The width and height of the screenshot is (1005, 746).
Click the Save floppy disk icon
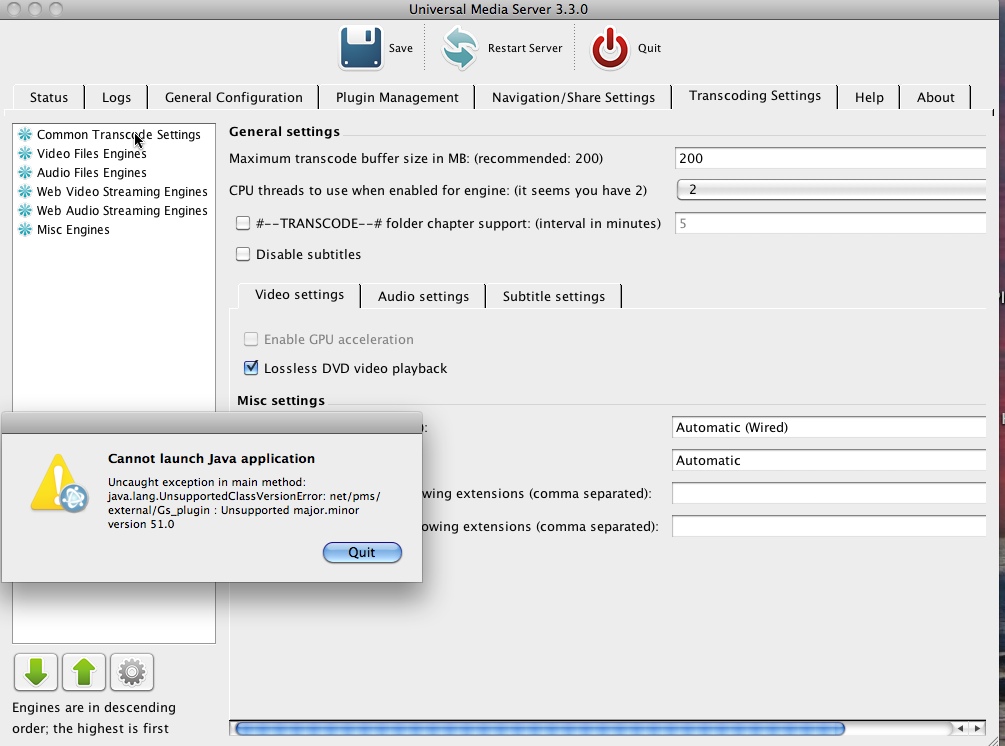(361, 47)
